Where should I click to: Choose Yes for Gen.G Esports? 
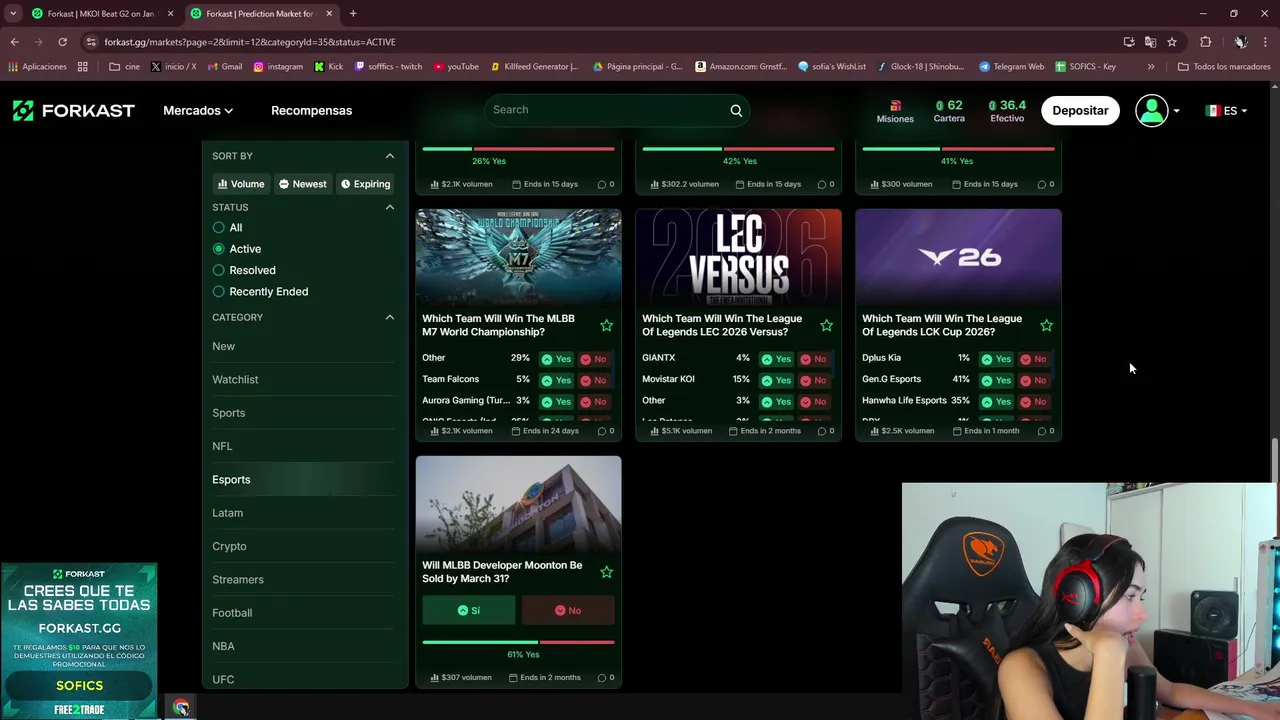pyautogui.click(x=995, y=380)
